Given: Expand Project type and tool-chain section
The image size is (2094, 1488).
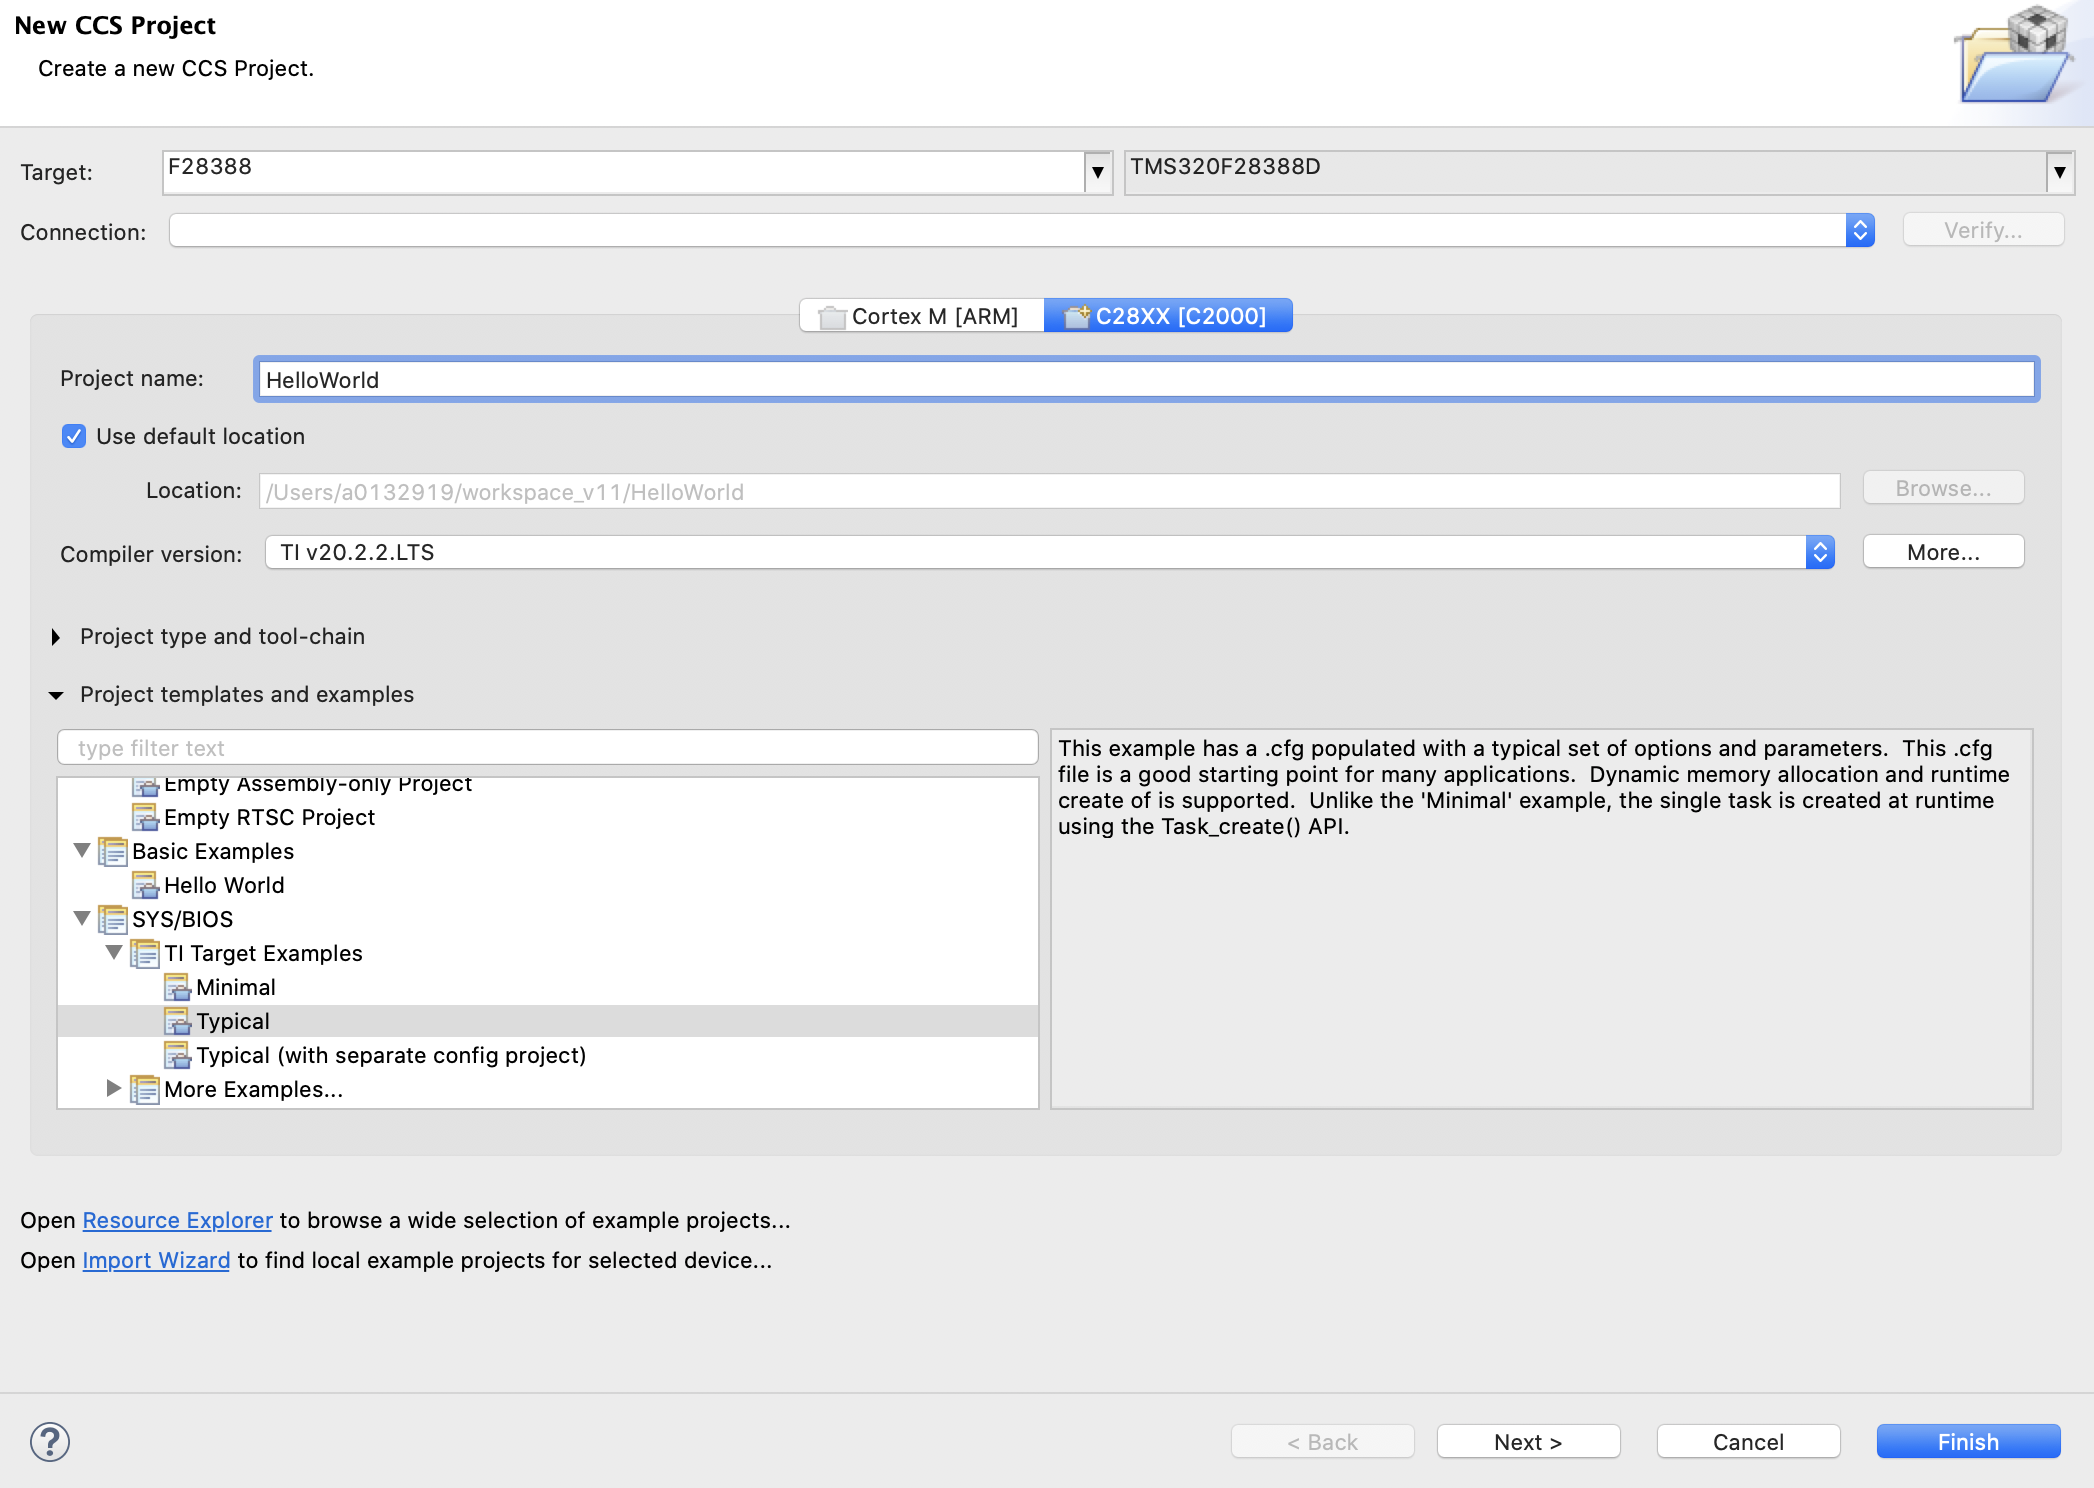Looking at the screenshot, I should (56, 637).
